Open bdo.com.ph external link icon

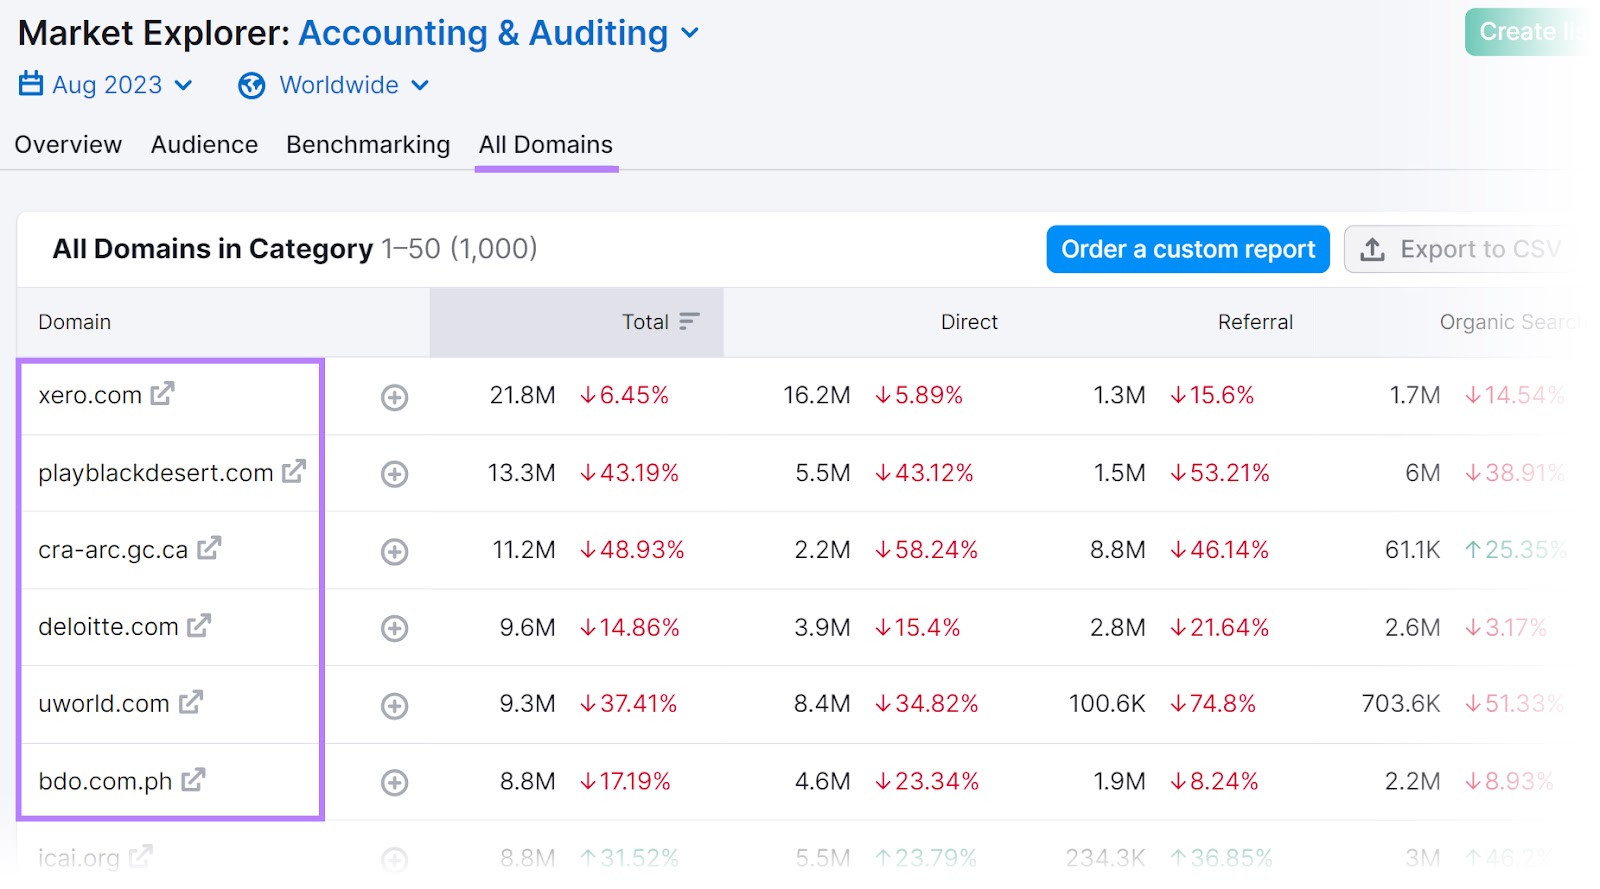193,779
